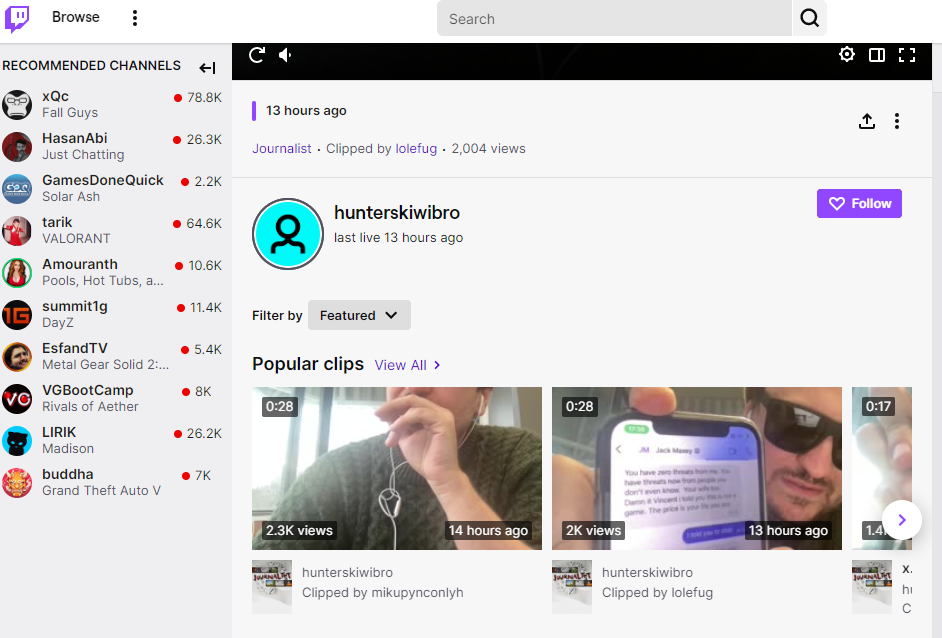Click 'Clipped by lolefug' under second clip
Screen dimensions: 942x638
click(x=657, y=593)
